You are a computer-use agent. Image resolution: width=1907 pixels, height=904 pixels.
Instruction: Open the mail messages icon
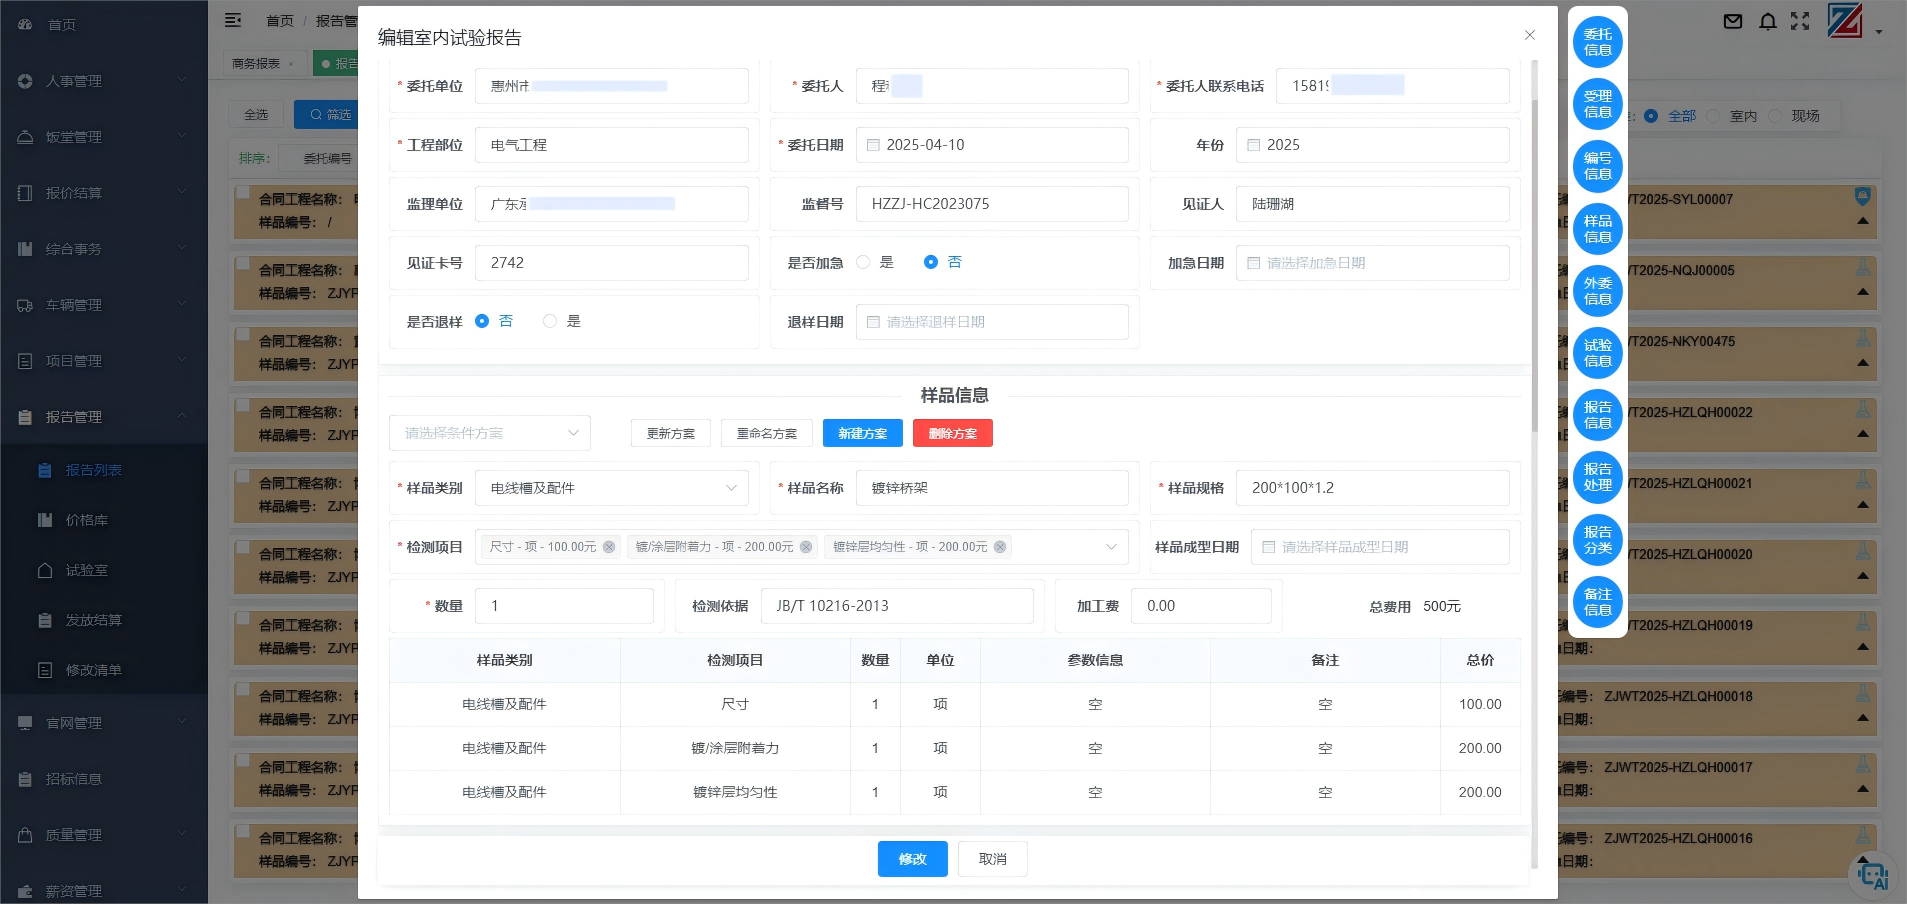(x=1731, y=21)
